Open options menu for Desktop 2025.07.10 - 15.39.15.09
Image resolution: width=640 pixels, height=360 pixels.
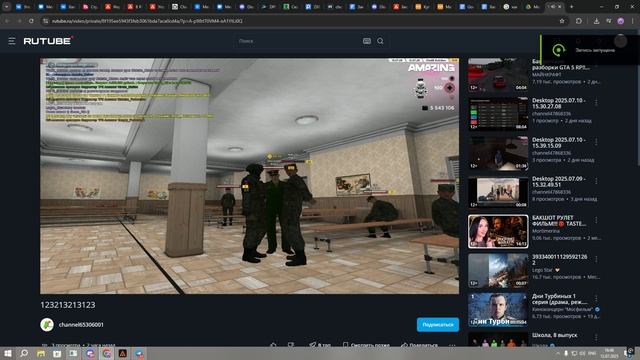tap(596, 142)
